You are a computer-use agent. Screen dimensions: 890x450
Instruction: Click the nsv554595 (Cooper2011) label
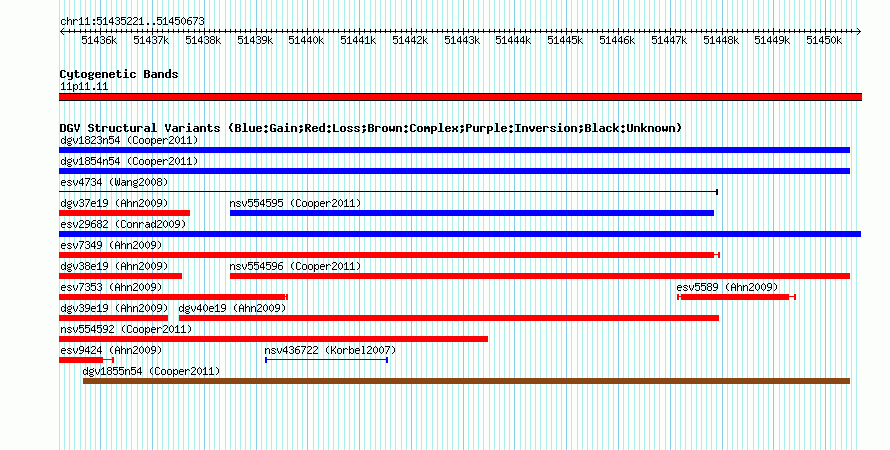(295, 203)
